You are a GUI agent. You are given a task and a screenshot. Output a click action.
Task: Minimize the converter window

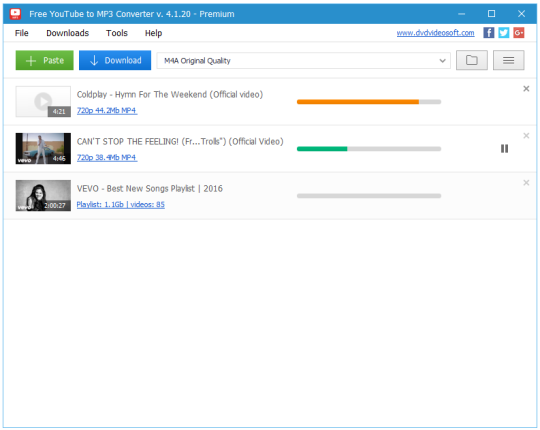click(x=461, y=14)
